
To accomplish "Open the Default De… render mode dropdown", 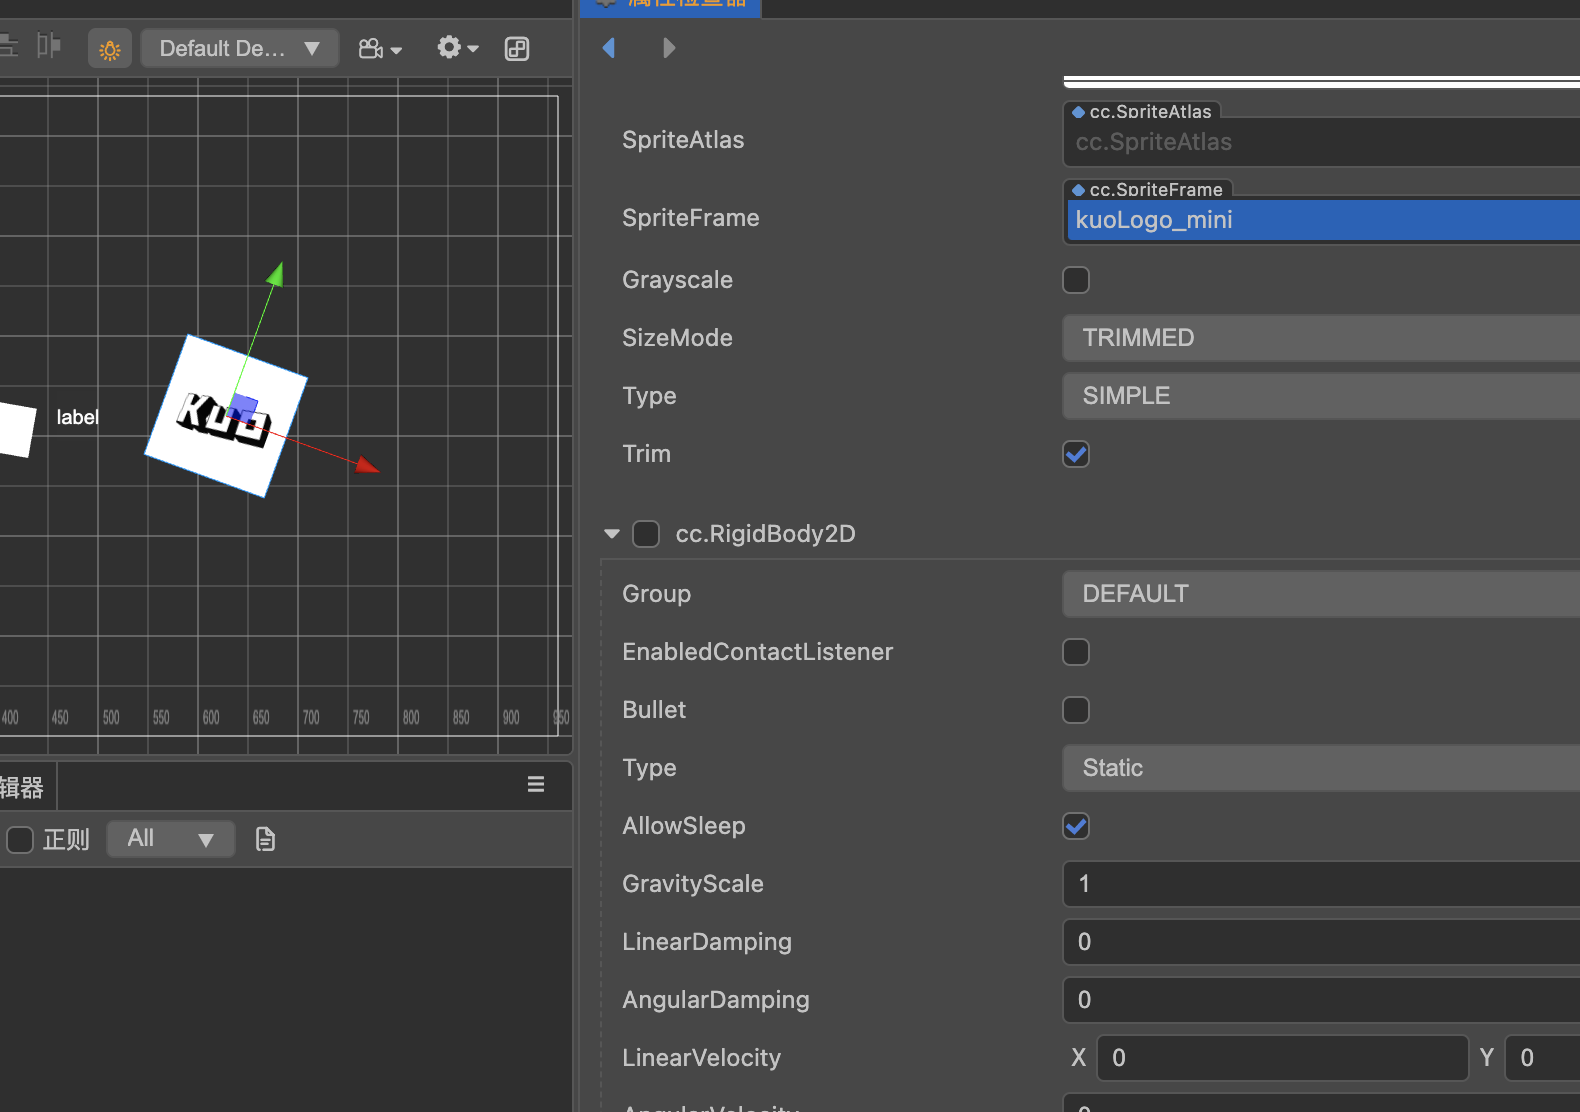I will (x=240, y=49).
